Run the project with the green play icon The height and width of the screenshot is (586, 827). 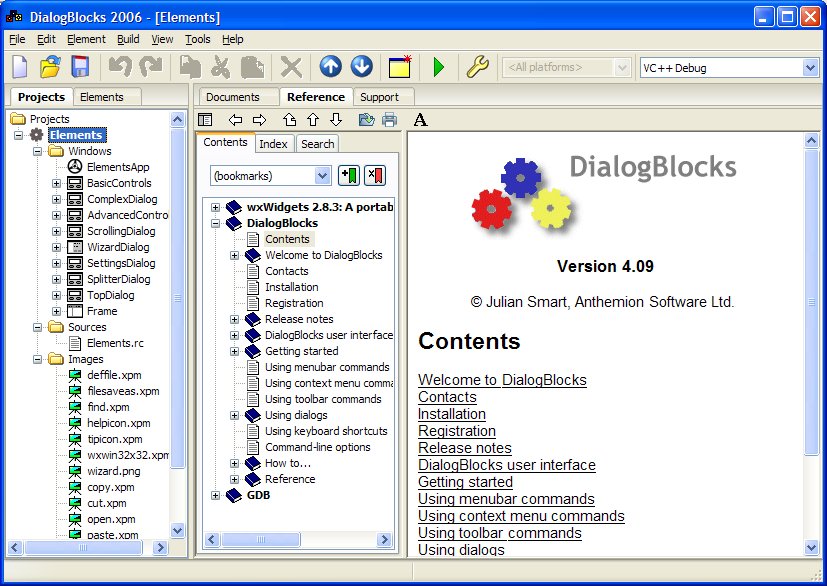point(440,67)
